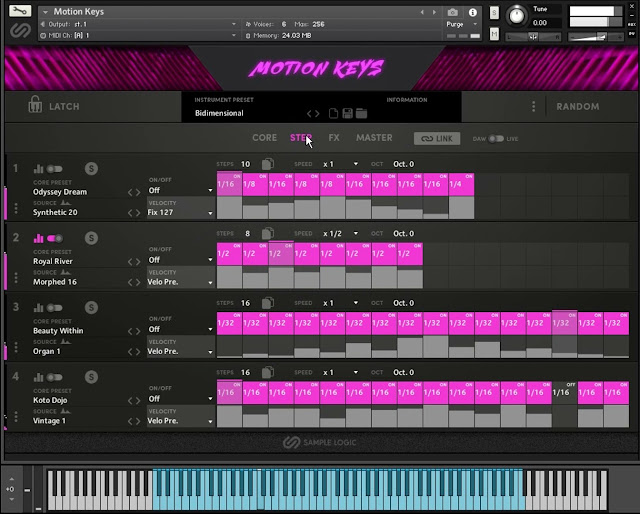Viewport: 640px width, 514px height.
Task: Click core 1 OCT value Oct. 0
Action: 403,164
